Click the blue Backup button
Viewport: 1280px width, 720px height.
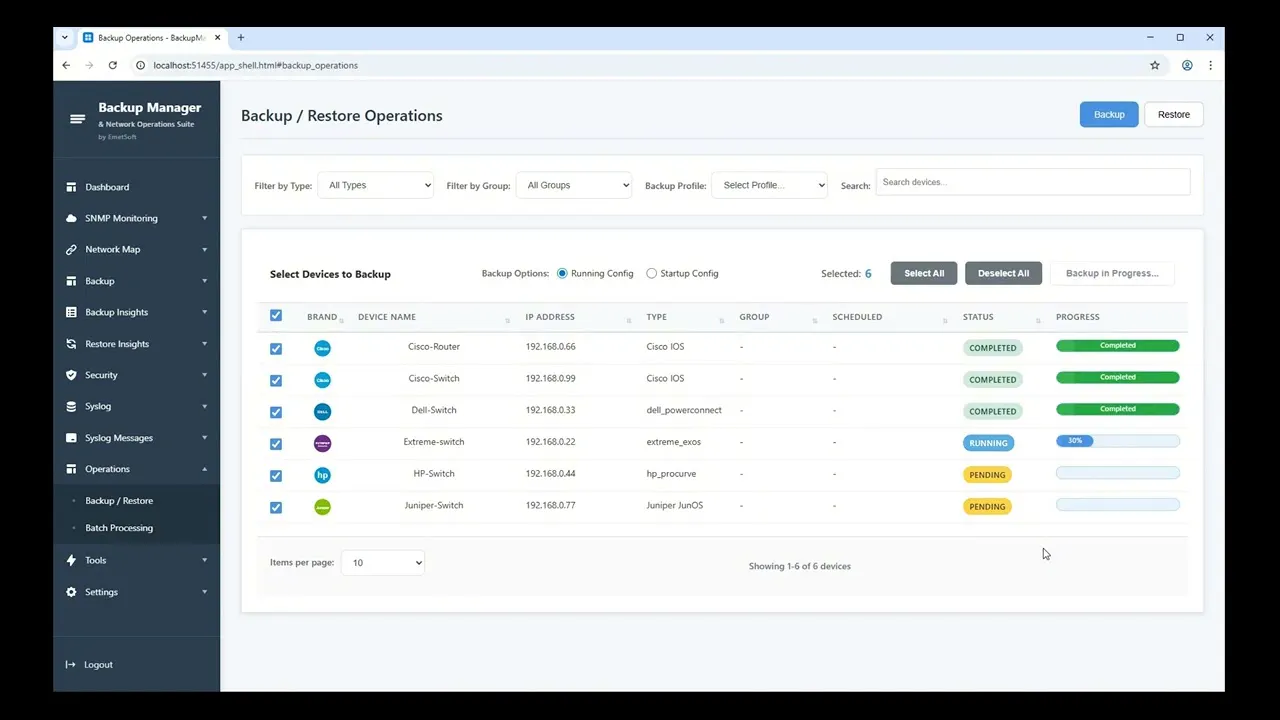click(x=1109, y=114)
